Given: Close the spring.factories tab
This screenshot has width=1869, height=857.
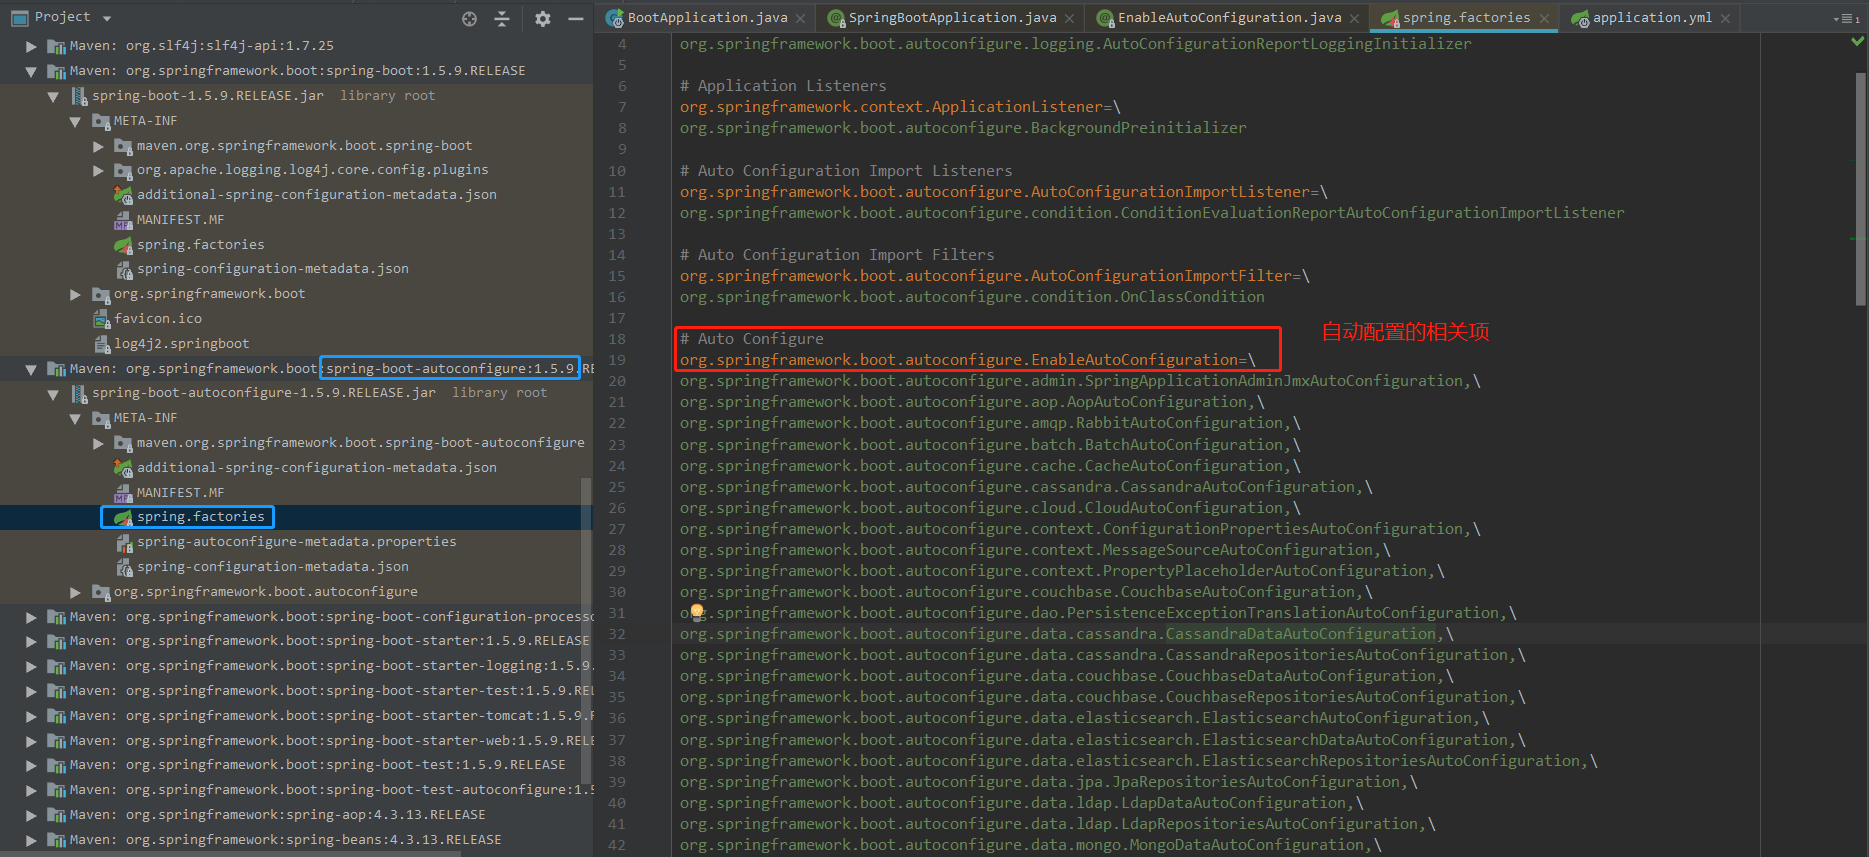Looking at the screenshot, I should [x=1545, y=18].
